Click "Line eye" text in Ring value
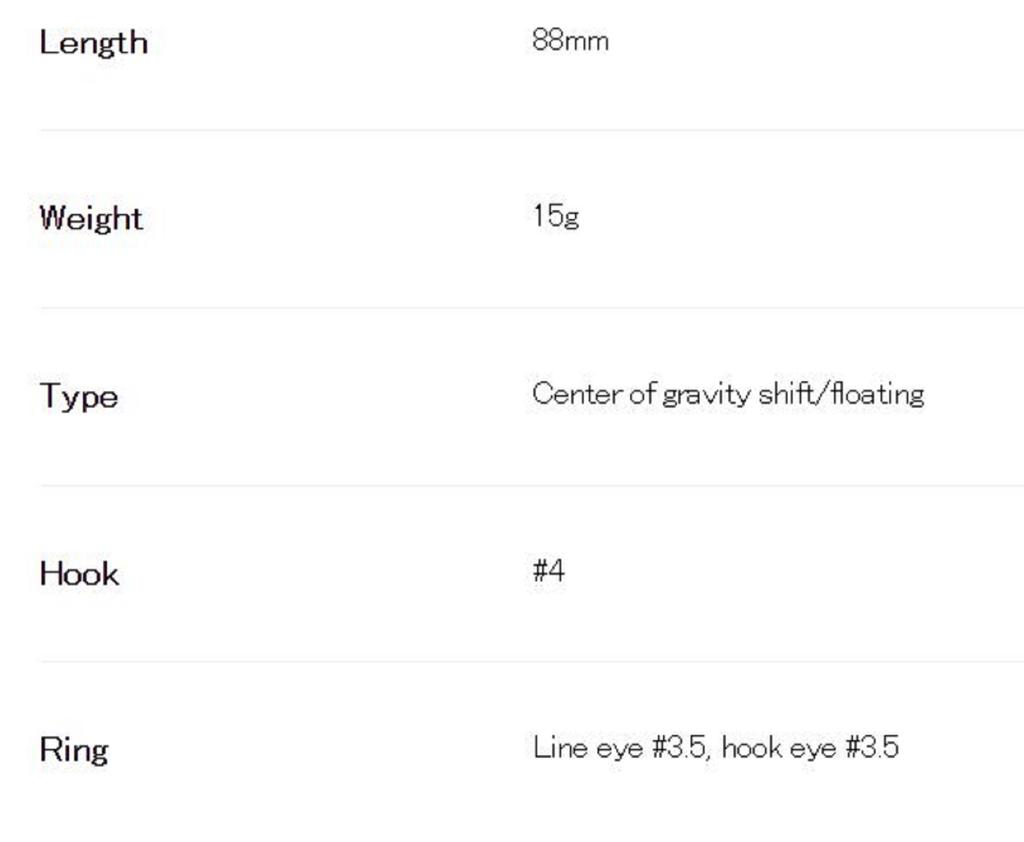Viewport: 1024px width, 842px height. [x=588, y=747]
